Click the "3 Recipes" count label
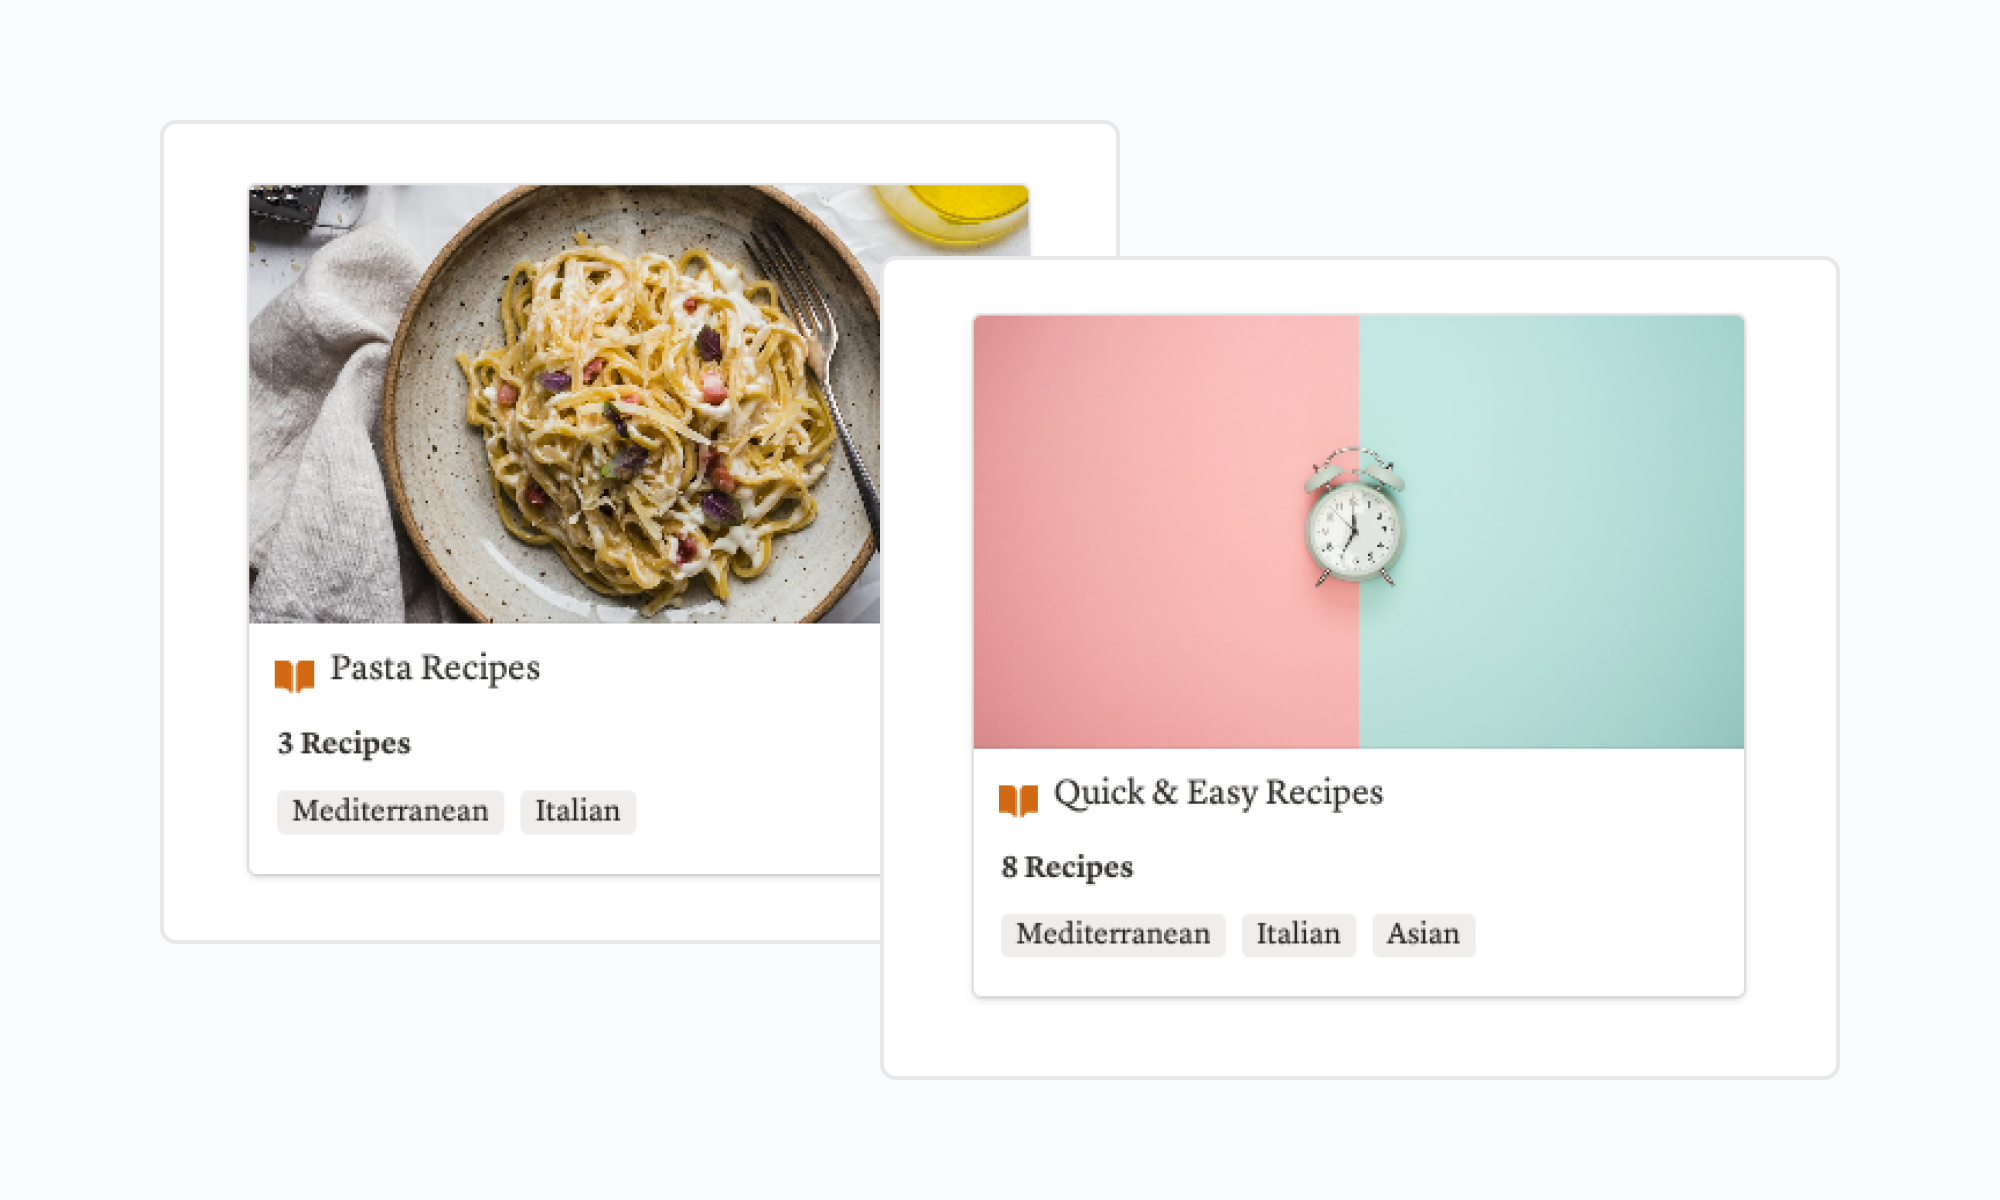Screen dimensions: 2000x1200 pos(344,743)
